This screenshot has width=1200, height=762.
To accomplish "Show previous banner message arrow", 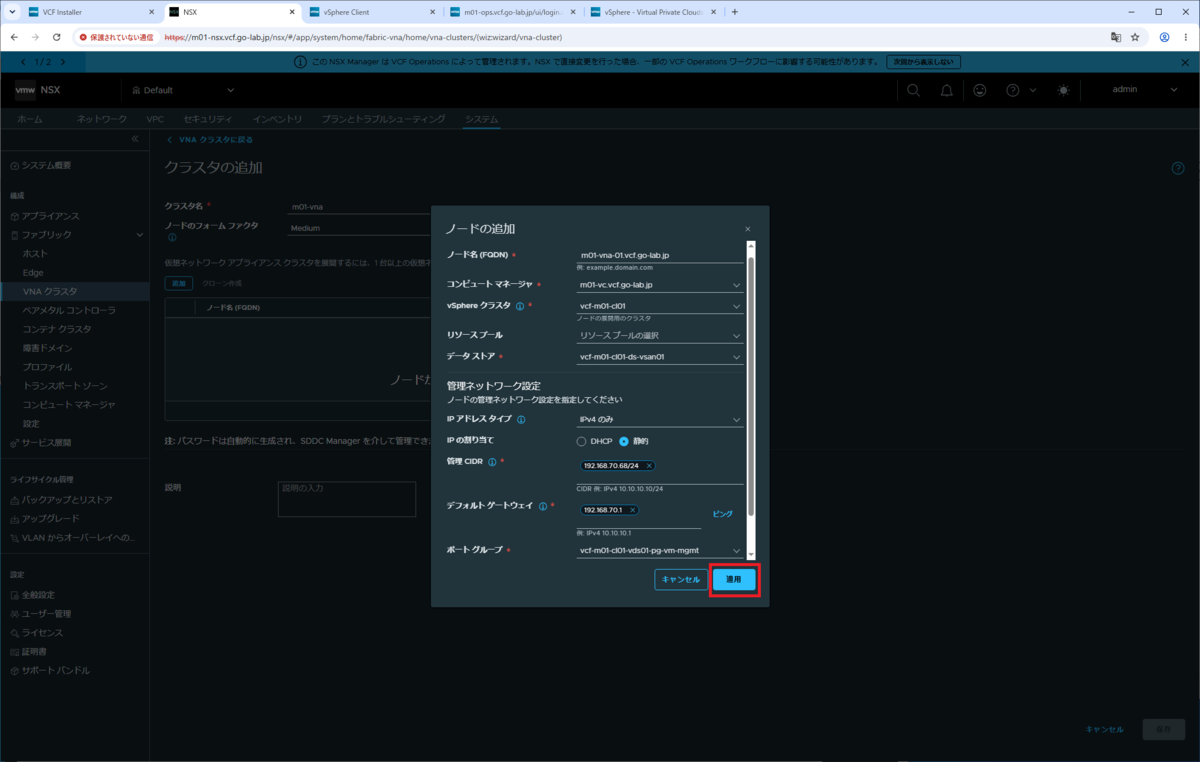I will [24, 62].
